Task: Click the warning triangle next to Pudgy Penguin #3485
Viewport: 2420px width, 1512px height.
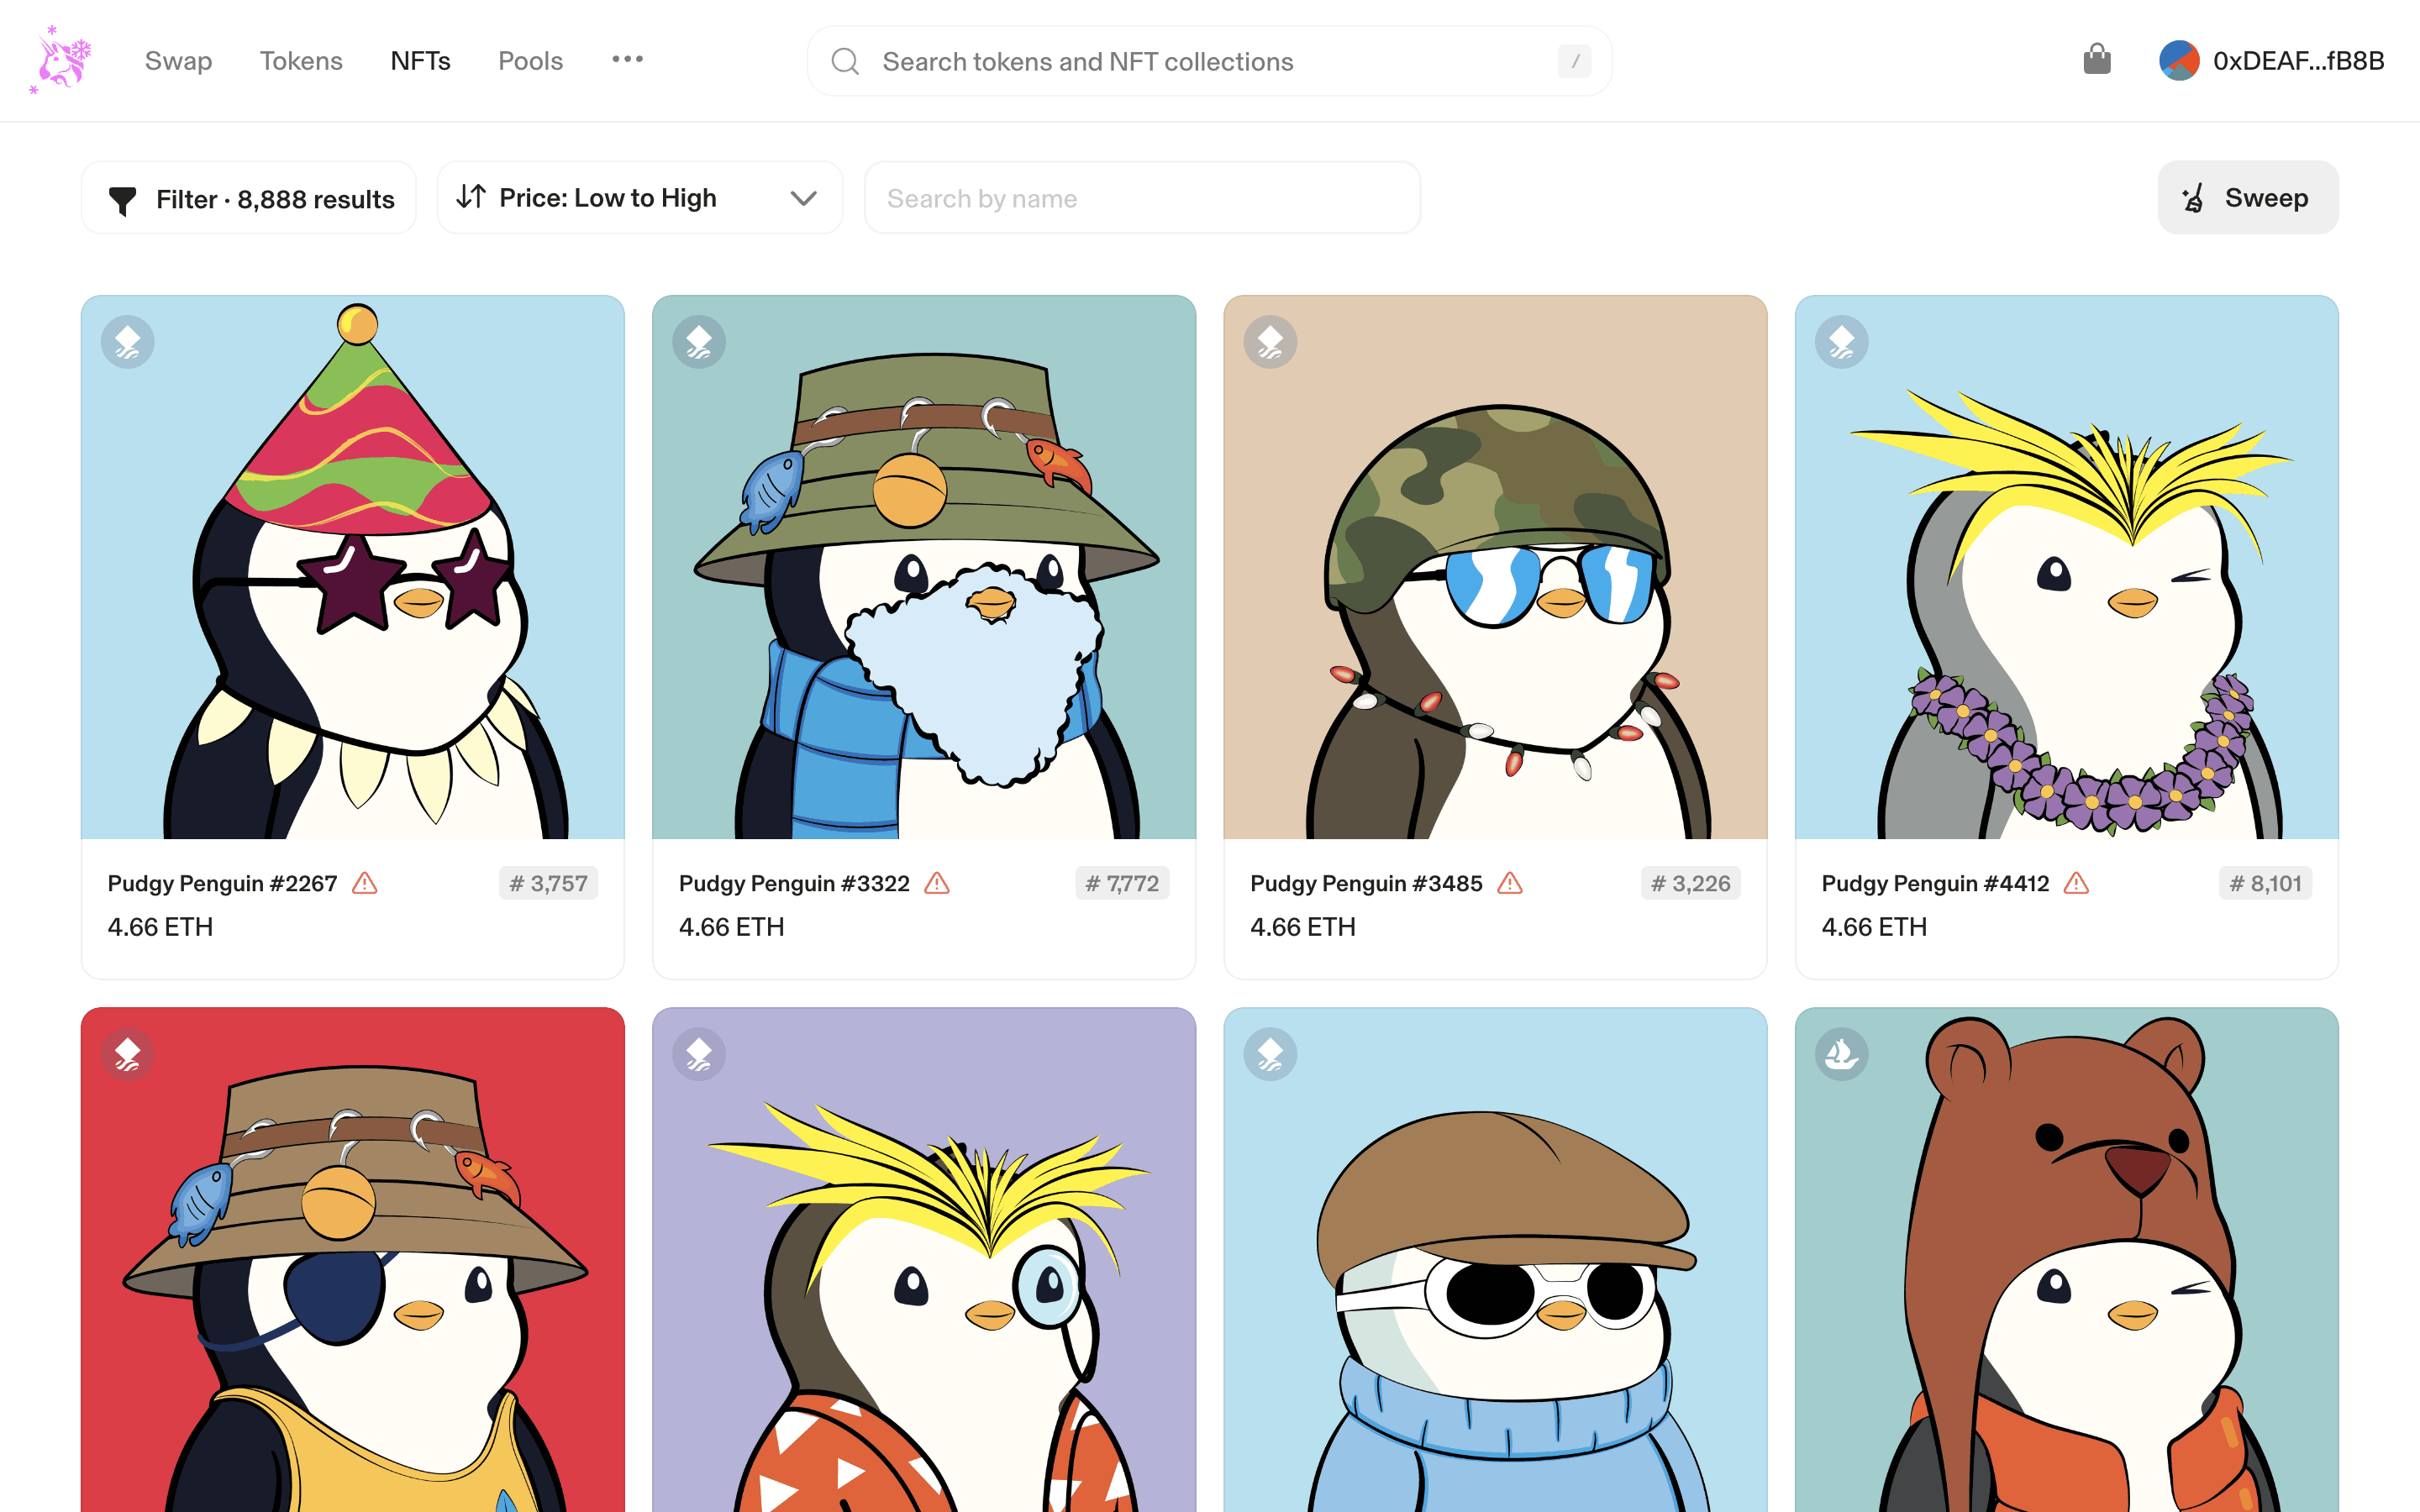Action: (1509, 883)
